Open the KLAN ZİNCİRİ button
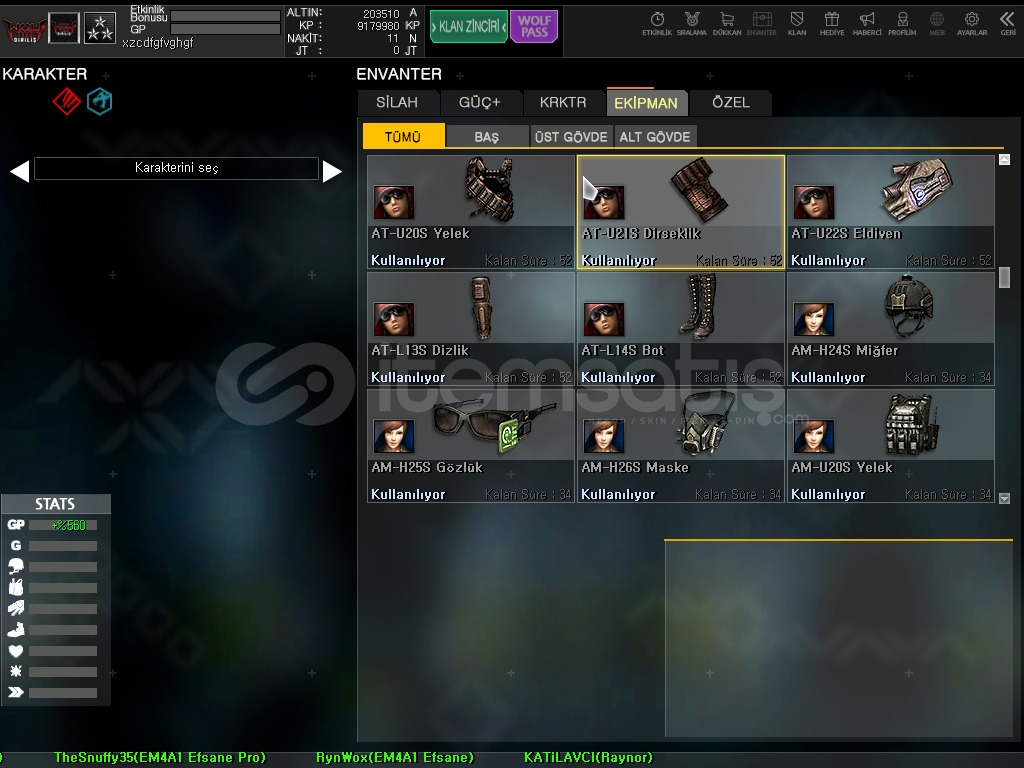Screen dimensions: 1024x768 (469, 26)
